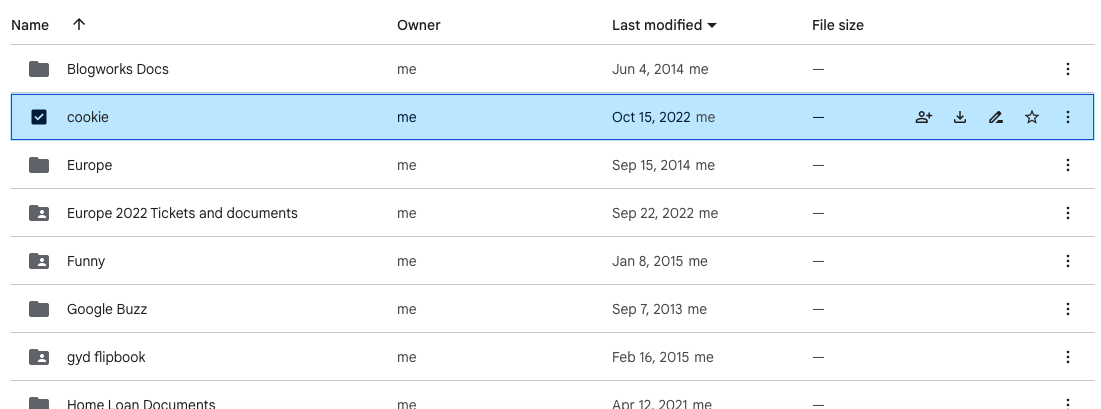Click the File size column header
This screenshot has height=409, width=1101.
(838, 25)
